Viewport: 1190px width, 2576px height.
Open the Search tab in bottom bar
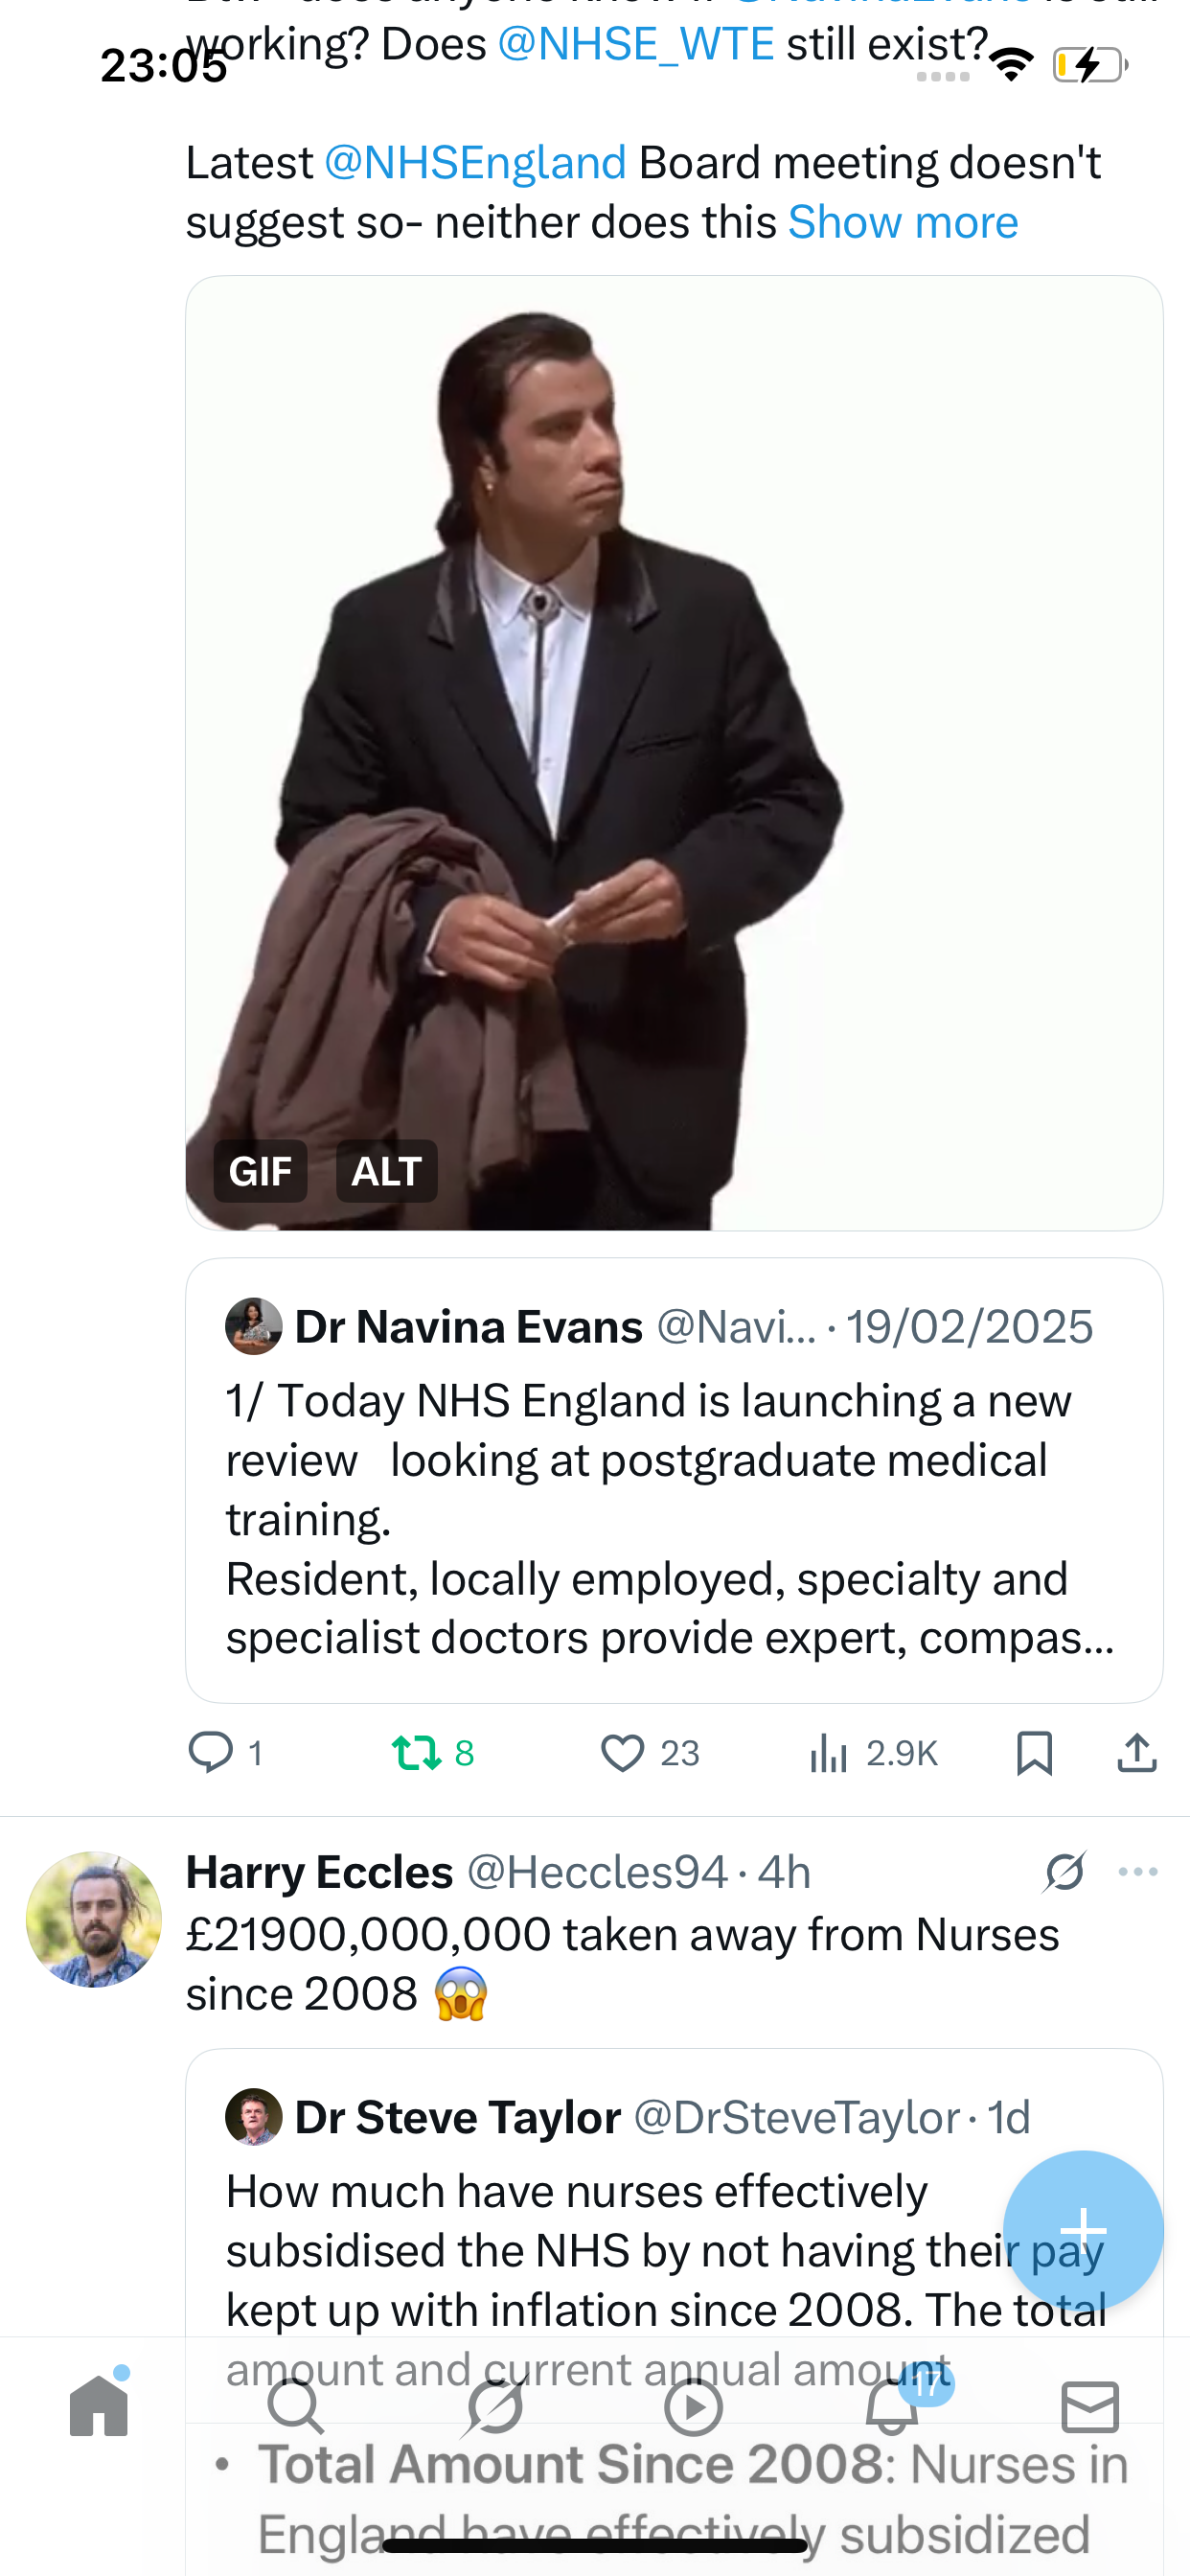click(x=296, y=2406)
